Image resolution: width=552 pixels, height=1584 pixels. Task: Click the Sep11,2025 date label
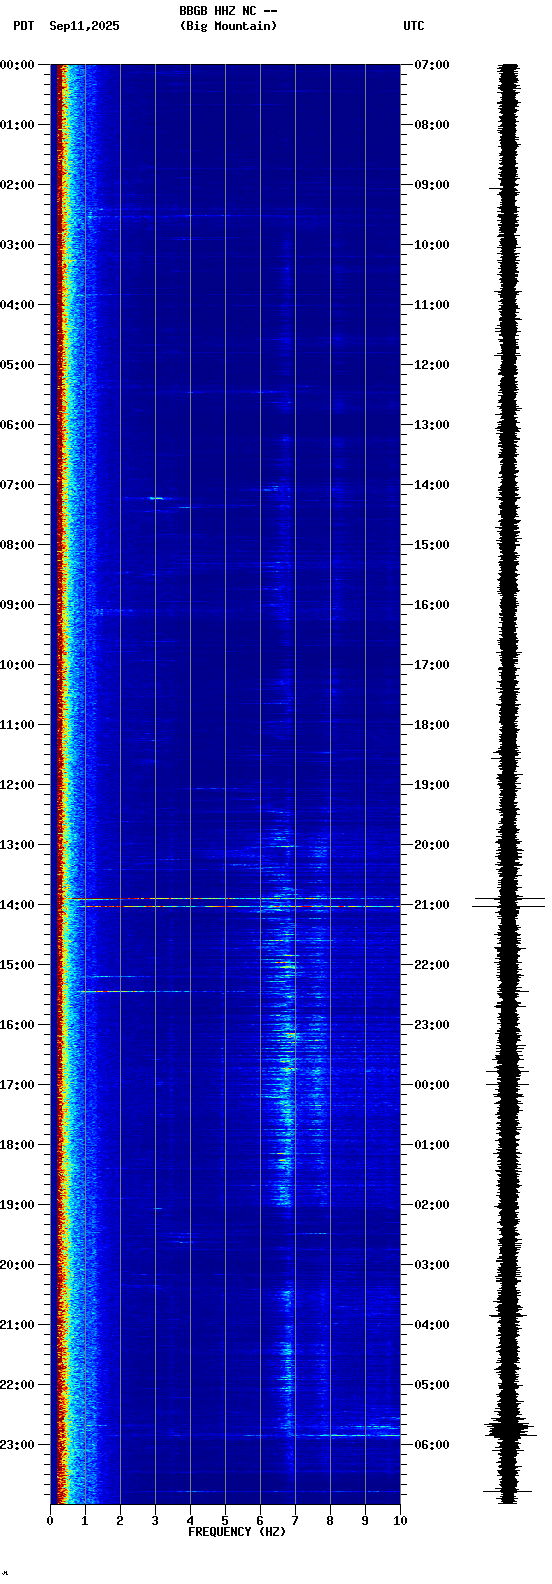pyautogui.click(x=84, y=26)
